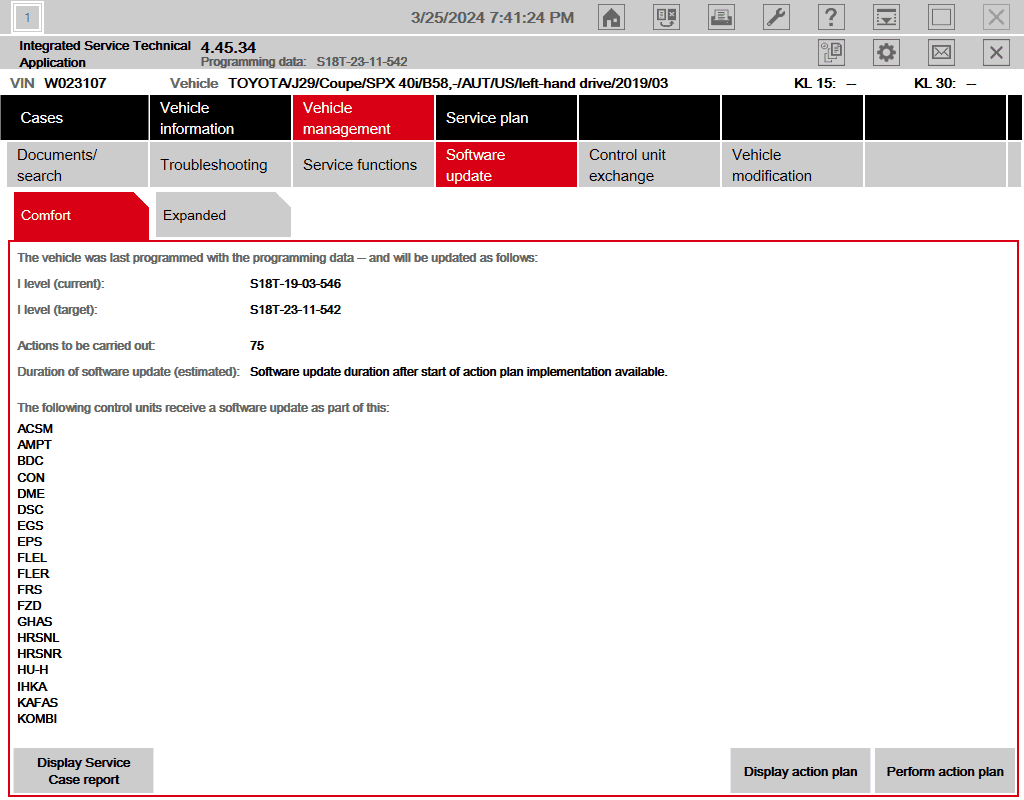Open Vehicle modification submenu
1024x800 pixels.
pos(793,165)
